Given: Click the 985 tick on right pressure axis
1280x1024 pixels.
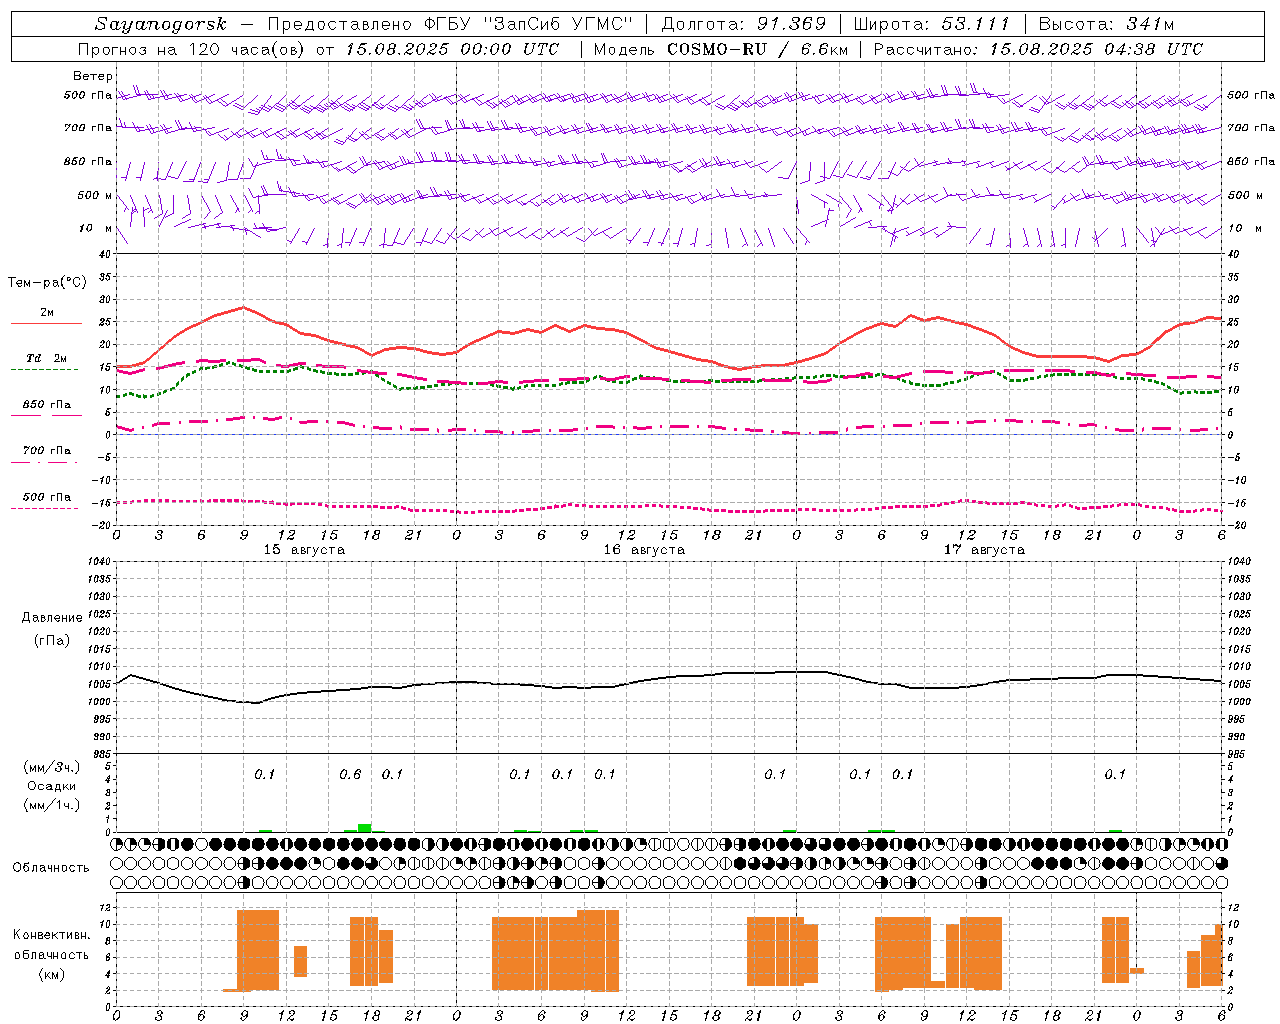Looking at the screenshot, I should 1237,754.
